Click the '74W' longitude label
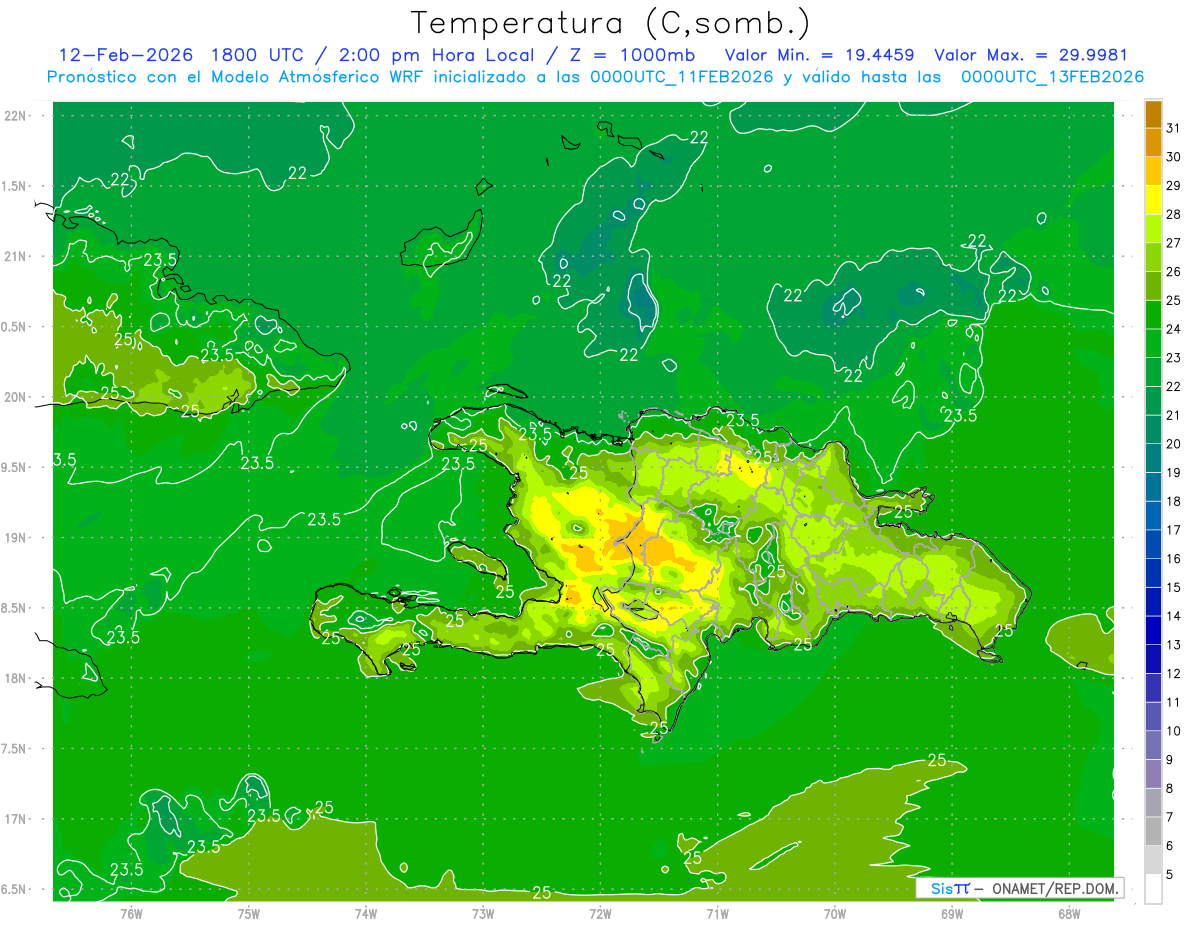This screenshot has height=927, width=1200. (x=365, y=913)
